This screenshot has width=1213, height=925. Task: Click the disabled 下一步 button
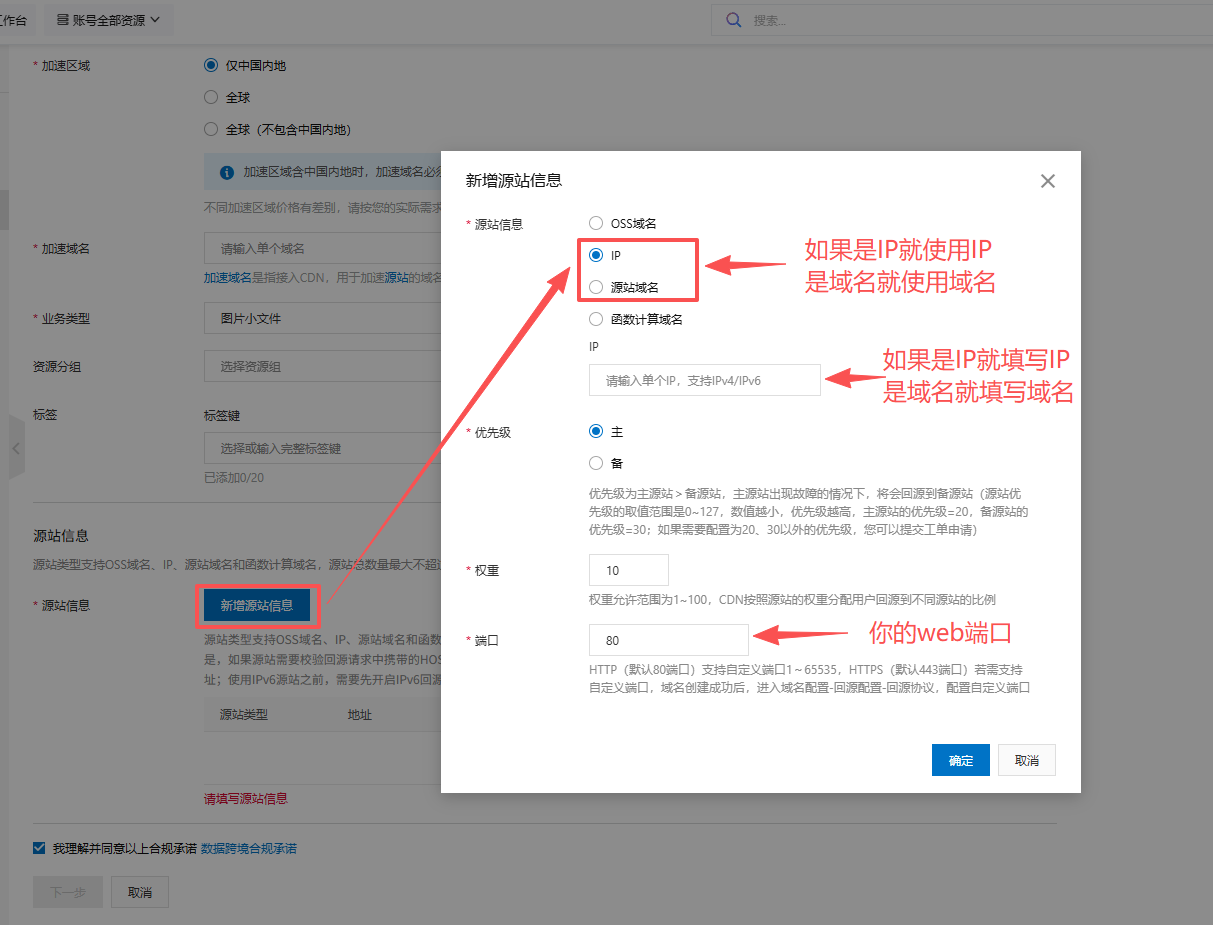coord(68,892)
